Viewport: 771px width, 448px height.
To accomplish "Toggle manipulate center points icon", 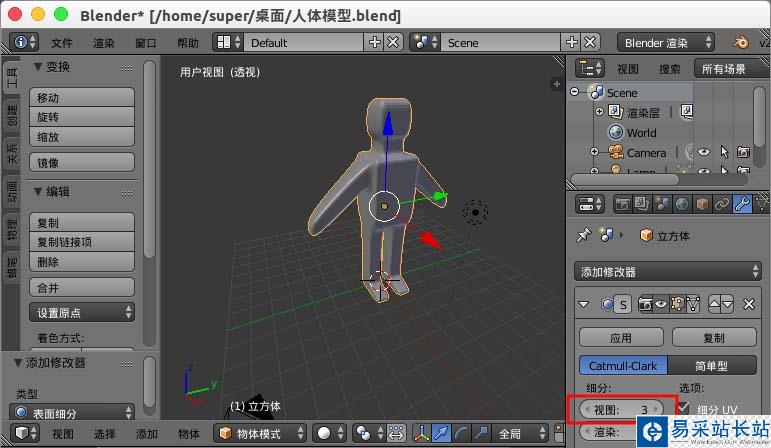I will [x=395, y=433].
